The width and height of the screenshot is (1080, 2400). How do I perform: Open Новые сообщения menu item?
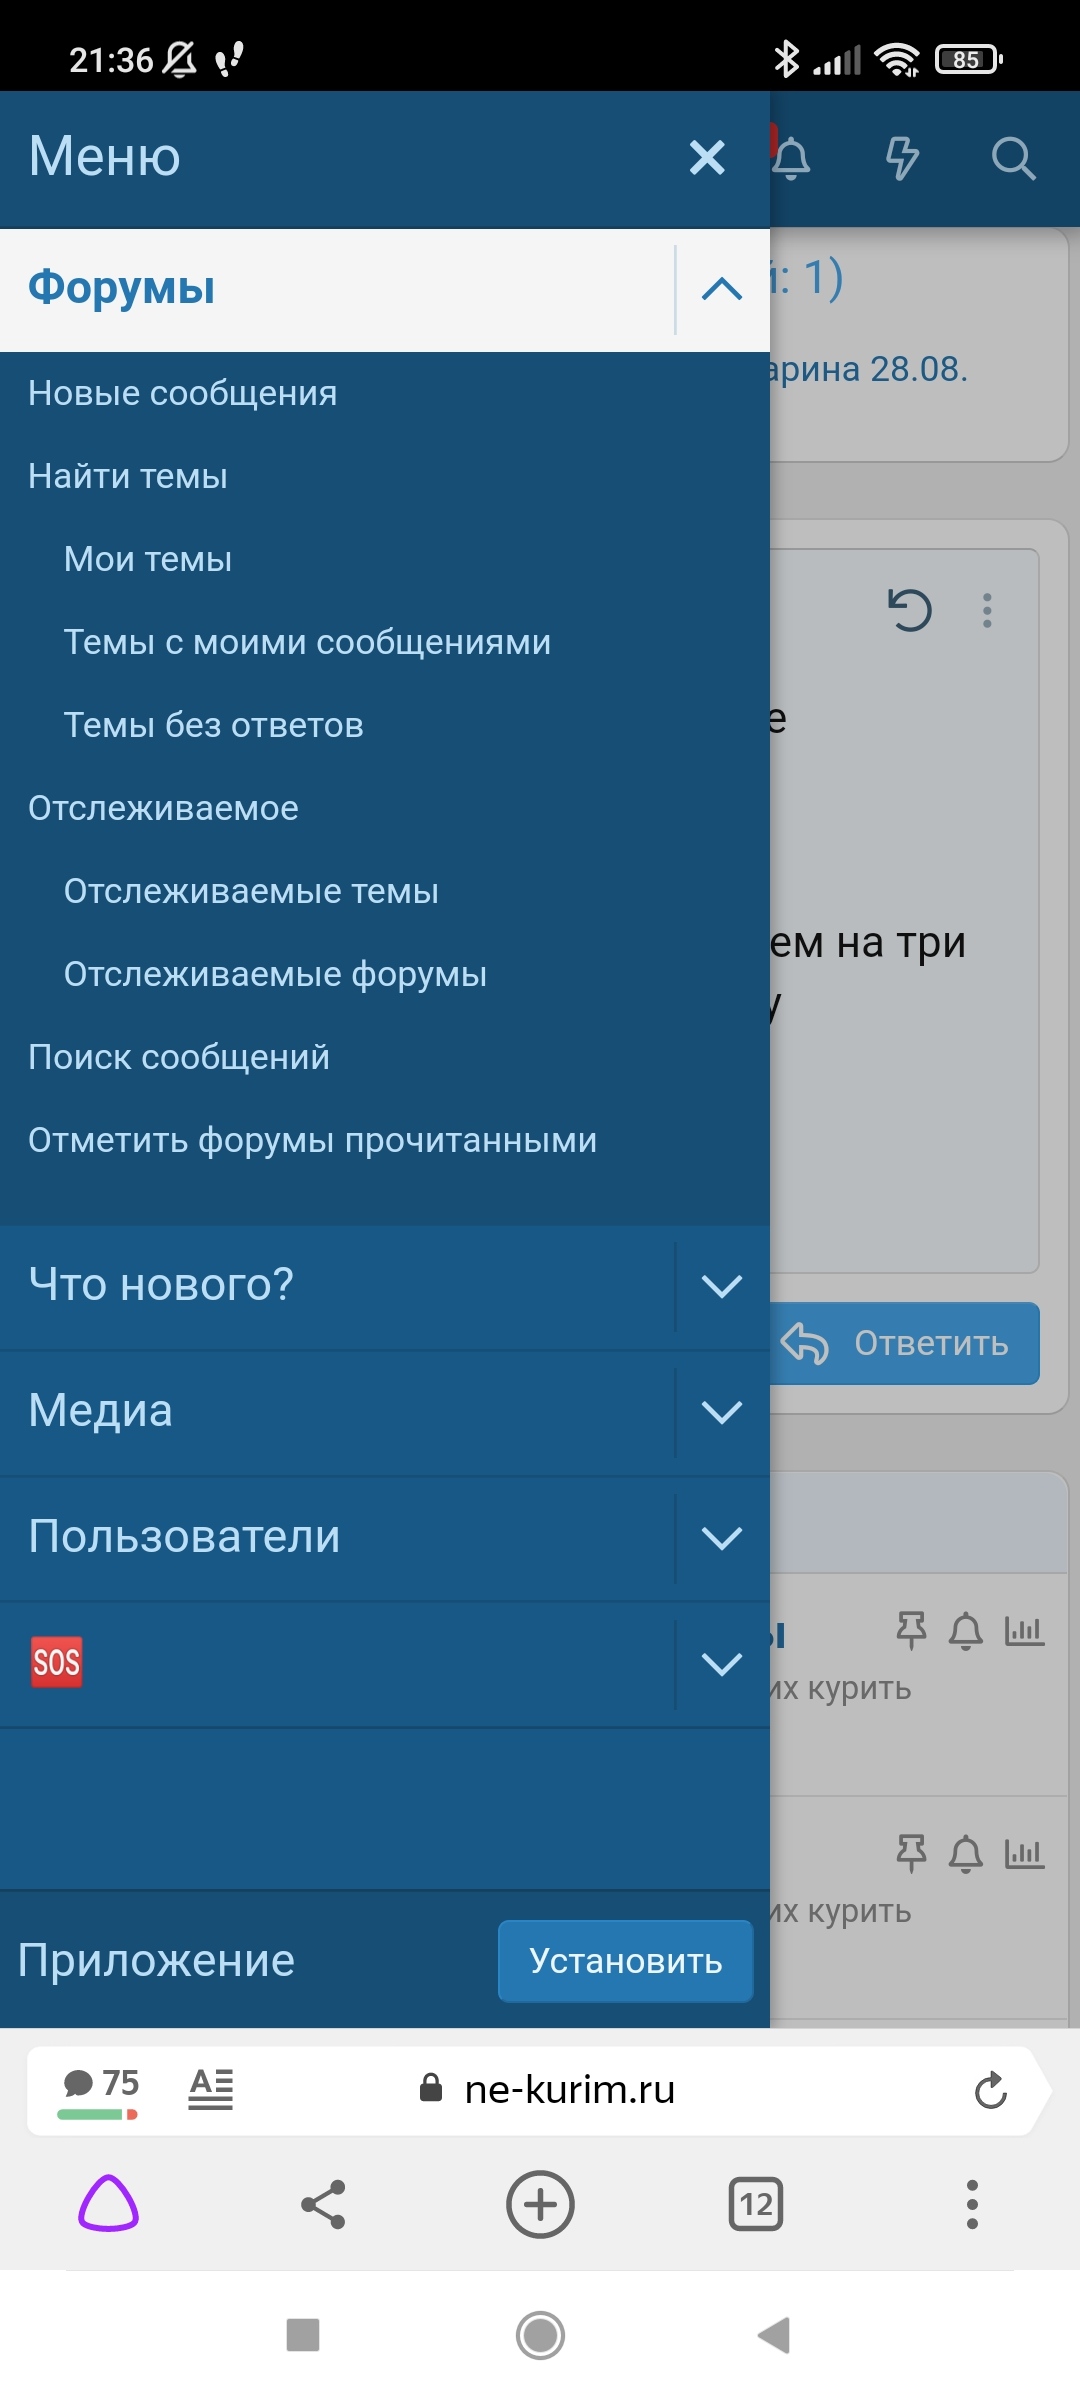pos(183,393)
